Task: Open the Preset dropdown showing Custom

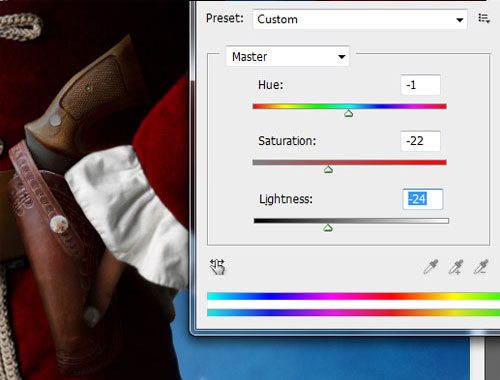Action: pos(360,19)
